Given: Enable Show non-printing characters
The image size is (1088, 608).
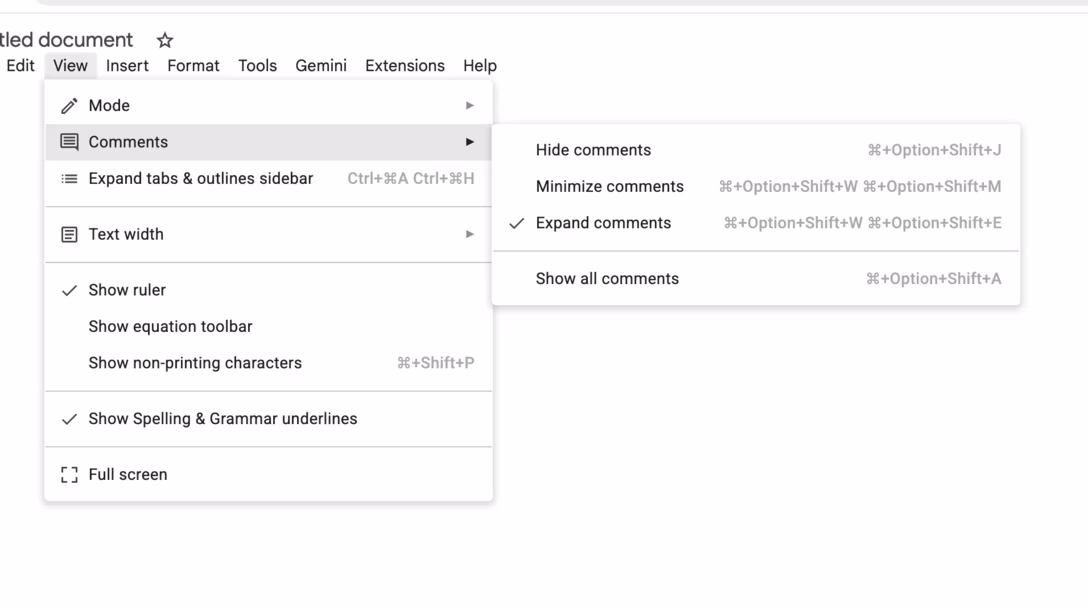Looking at the screenshot, I should pyautogui.click(x=269, y=363).
